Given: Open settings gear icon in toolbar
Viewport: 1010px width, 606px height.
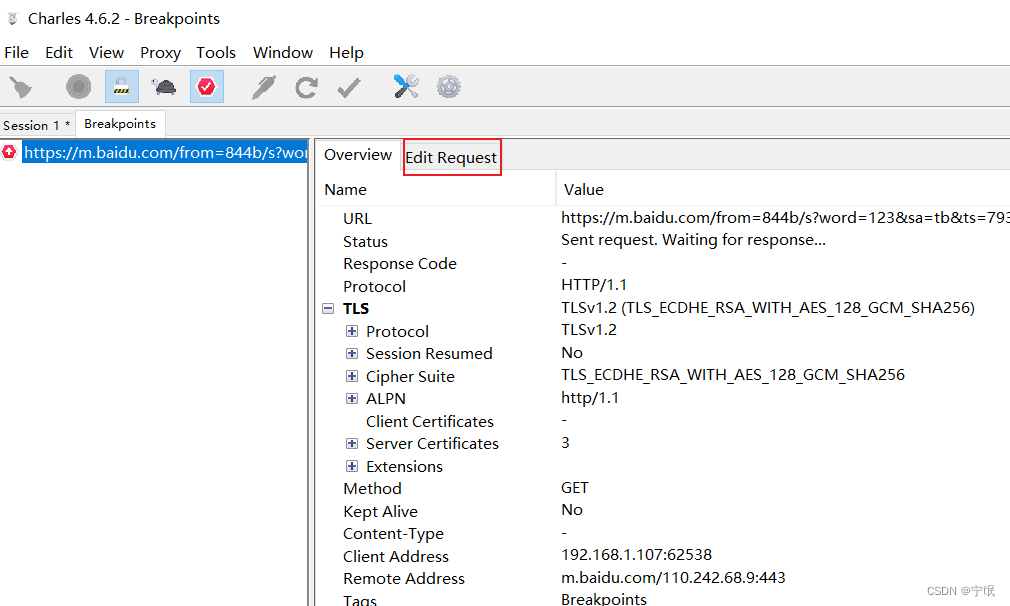Looking at the screenshot, I should [448, 86].
